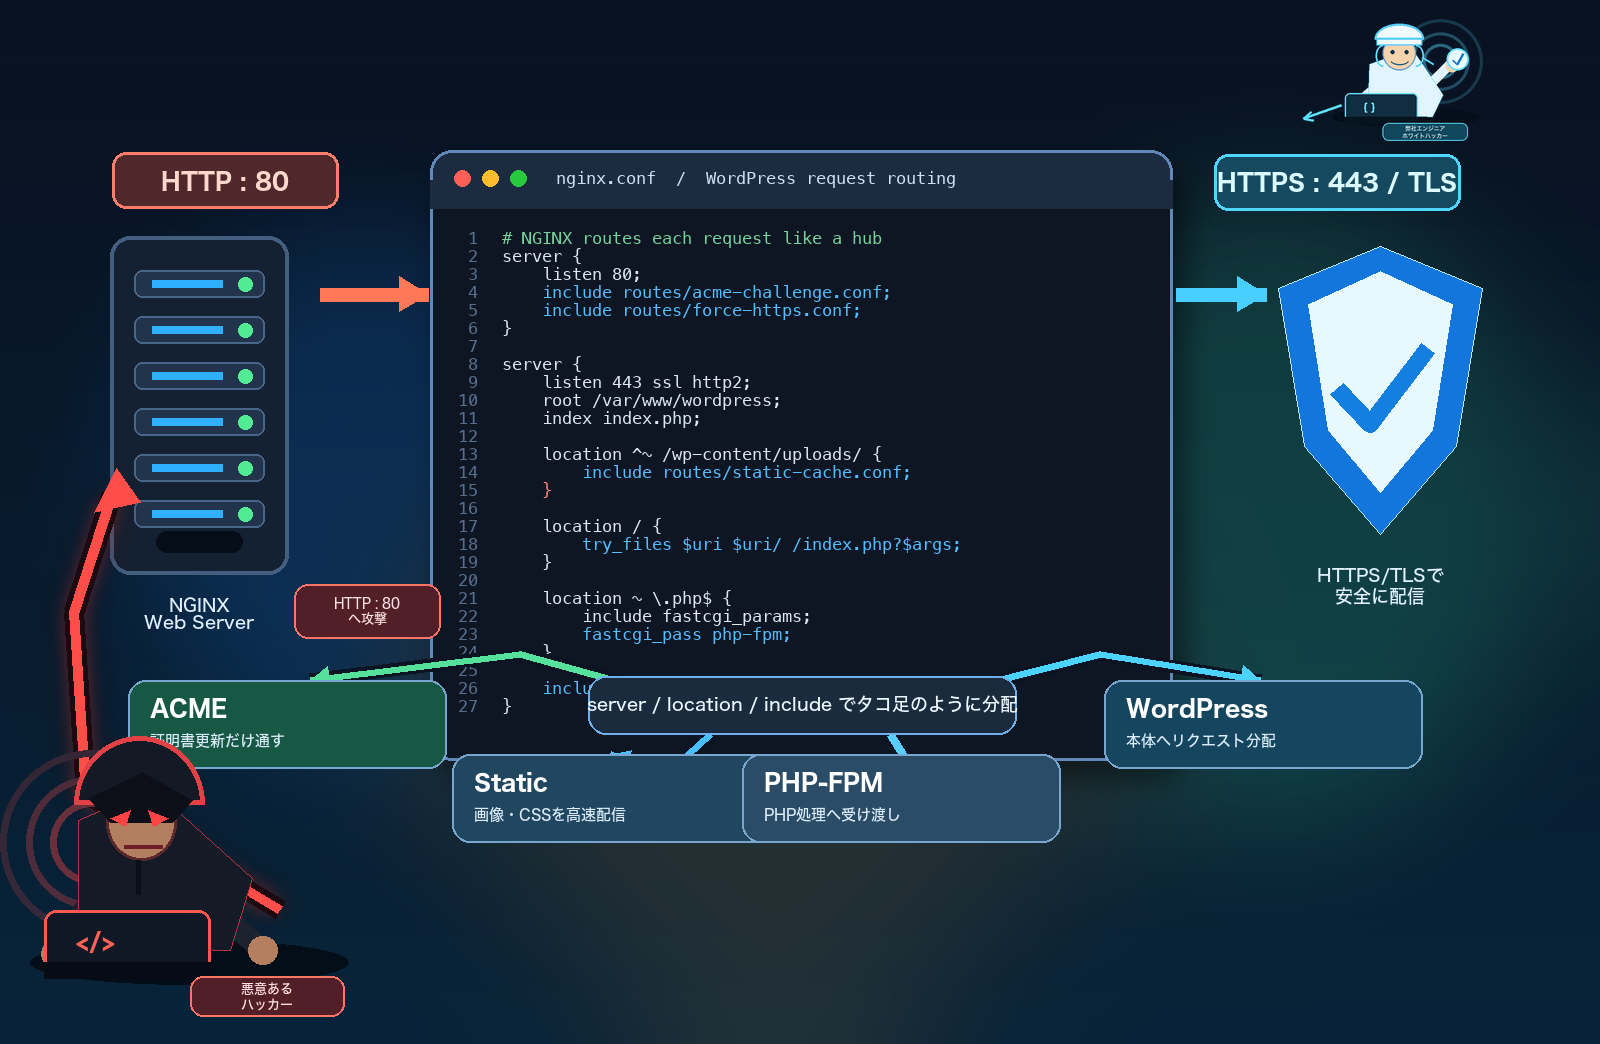The image size is (1600, 1044).
Task: Click the comment line '# NGINX routes each request like a hub'
Action: click(x=692, y=238)
